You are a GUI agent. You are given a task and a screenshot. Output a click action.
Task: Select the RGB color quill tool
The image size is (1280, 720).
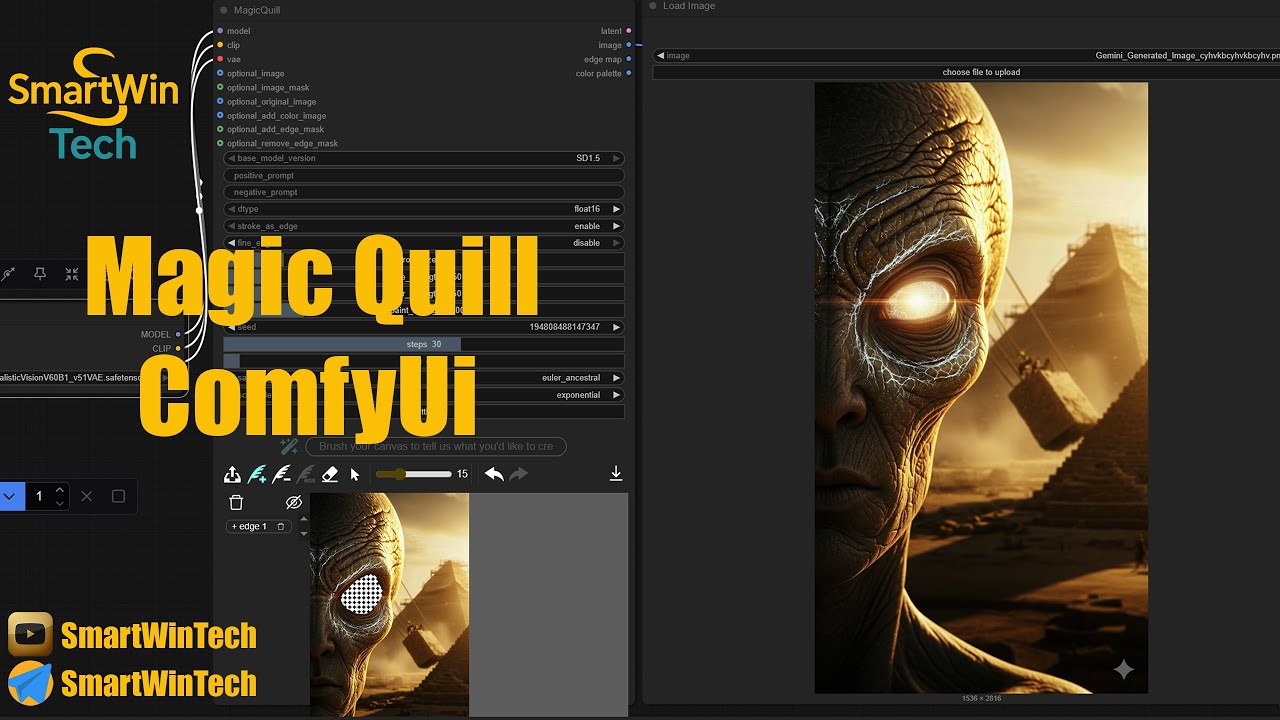coord(306,474)
